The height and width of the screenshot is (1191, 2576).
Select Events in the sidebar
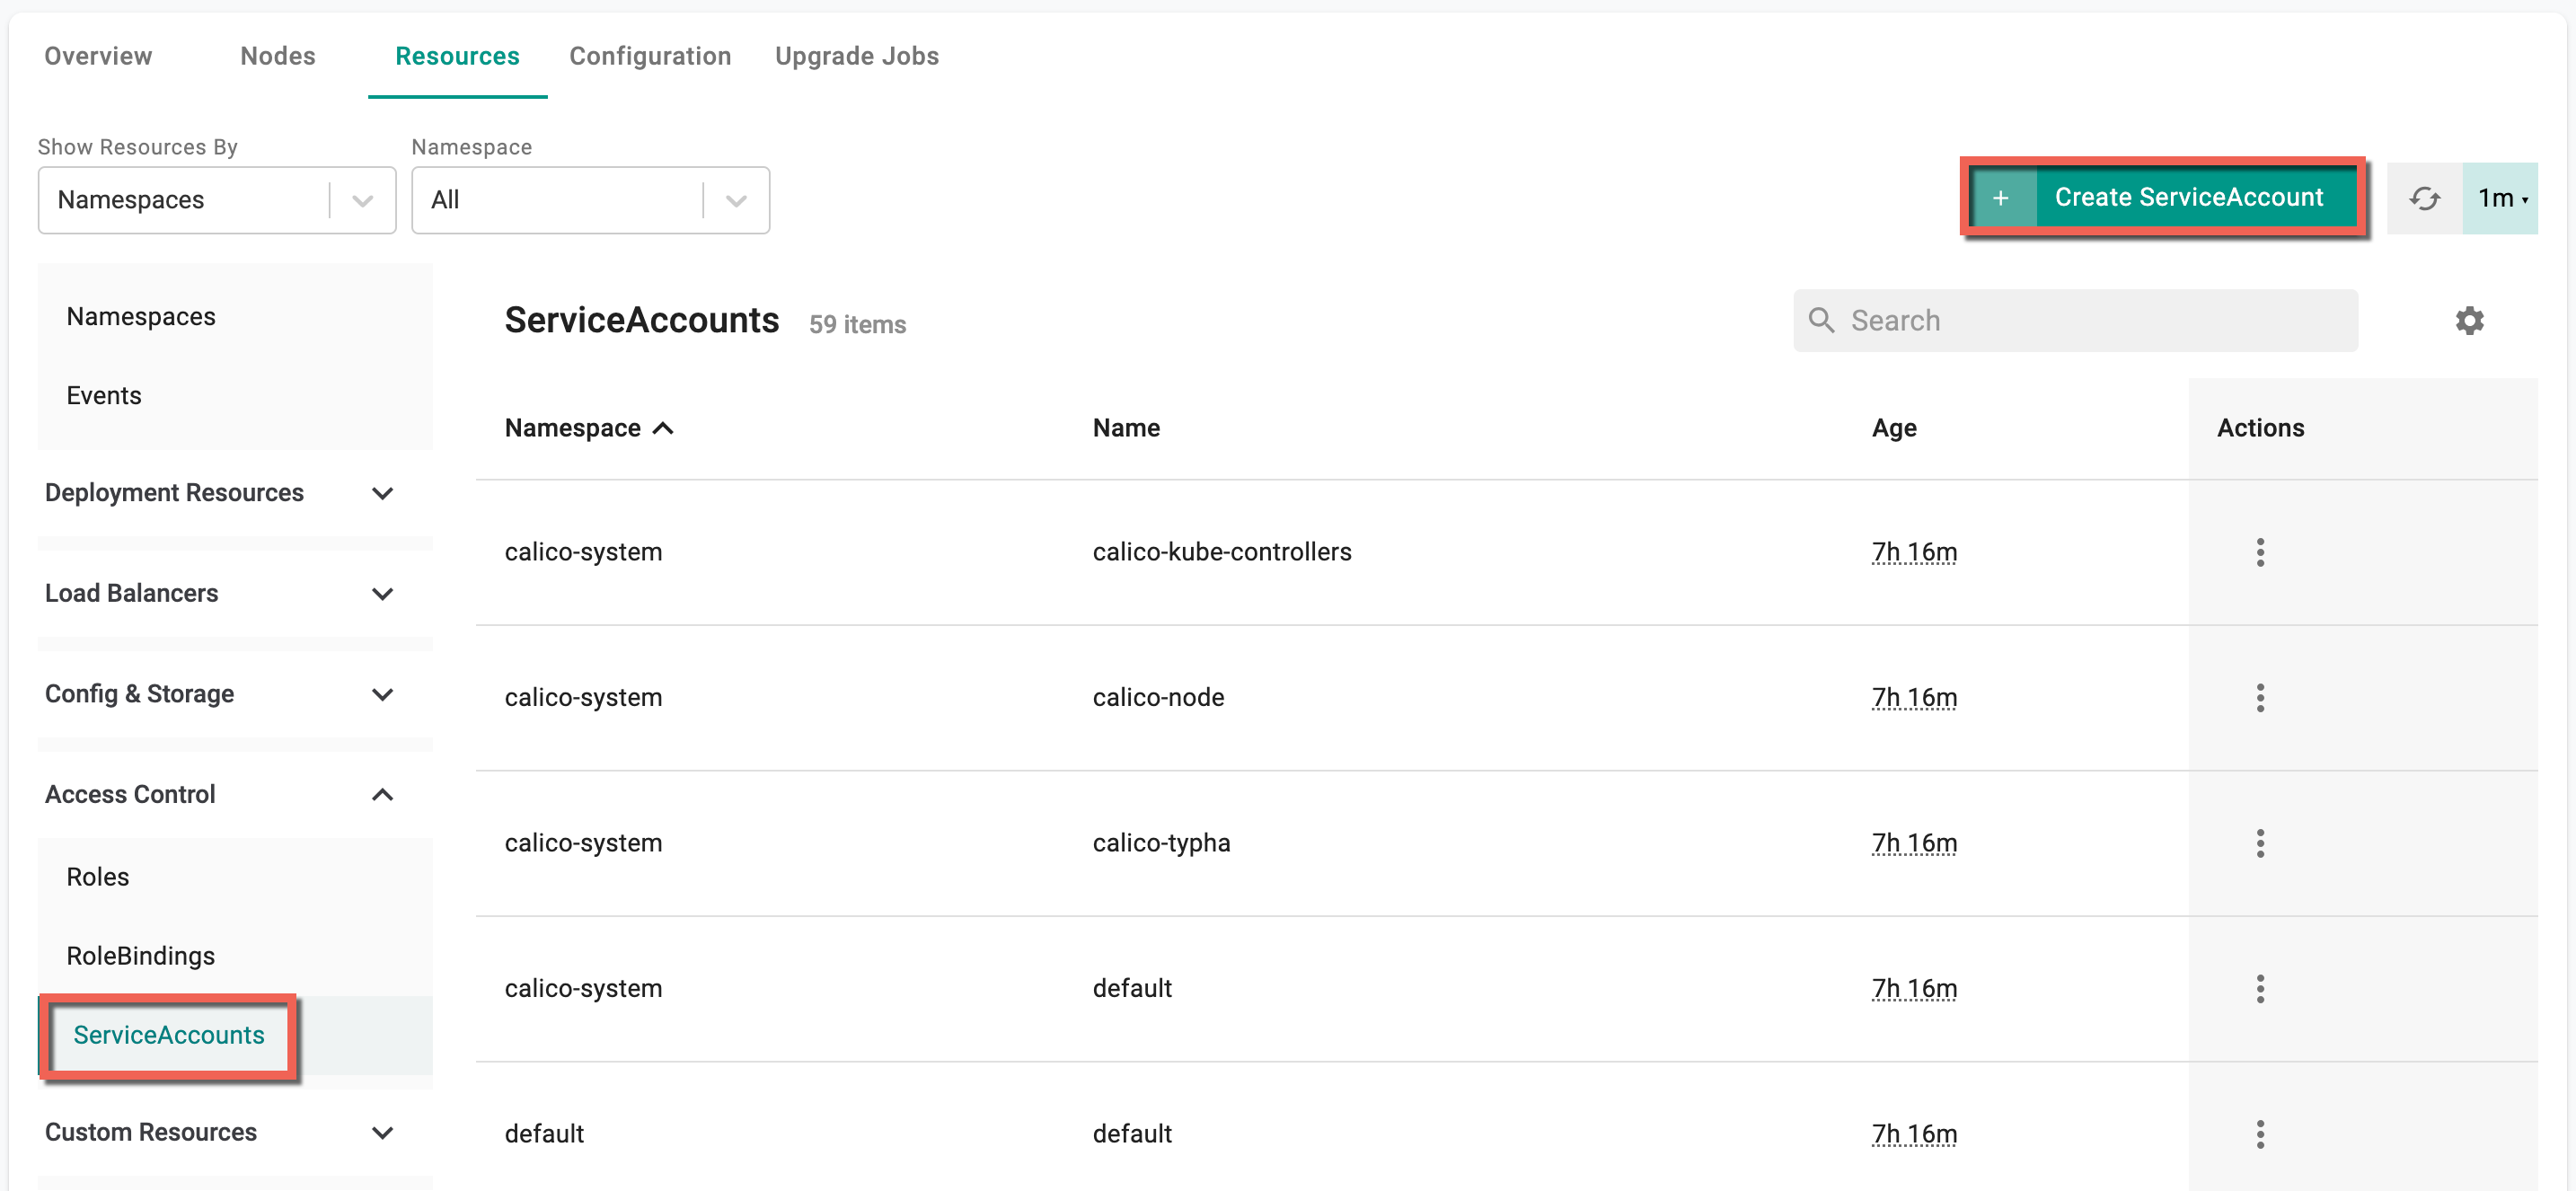click(104, 396)
